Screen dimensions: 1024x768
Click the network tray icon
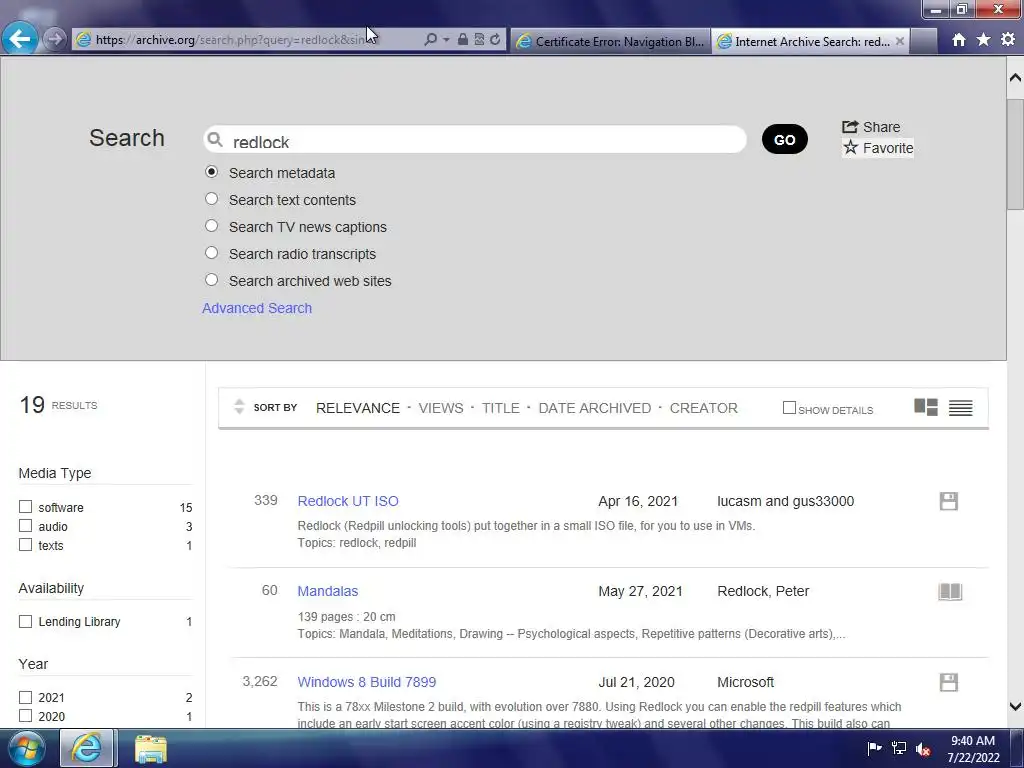(x=899, y=748)
